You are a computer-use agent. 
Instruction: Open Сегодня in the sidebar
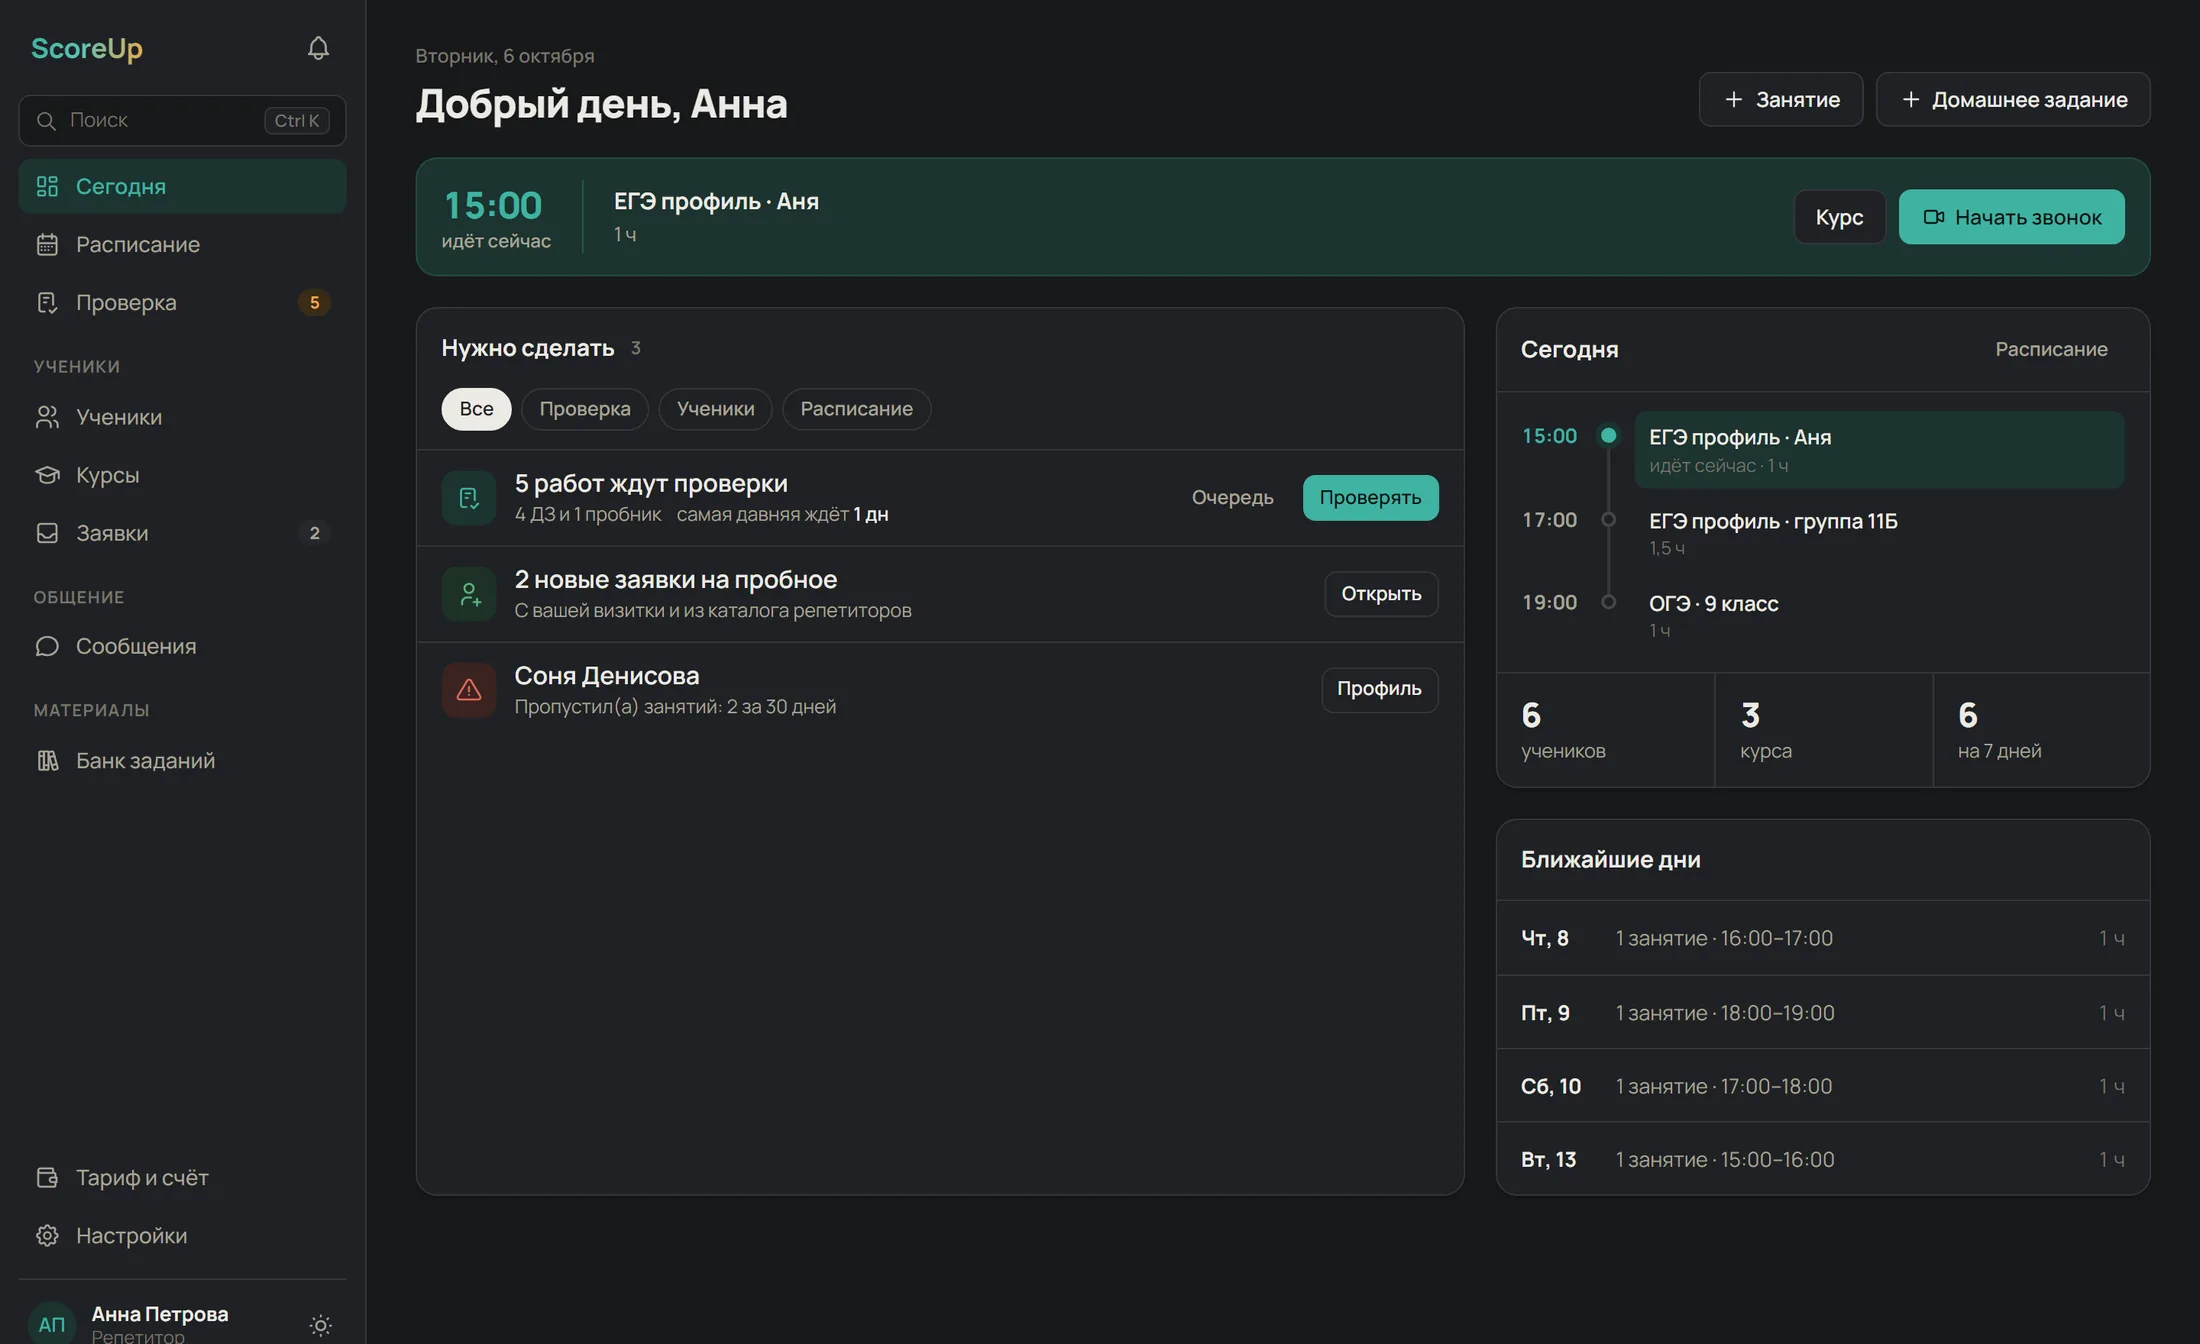coord(183,187)
